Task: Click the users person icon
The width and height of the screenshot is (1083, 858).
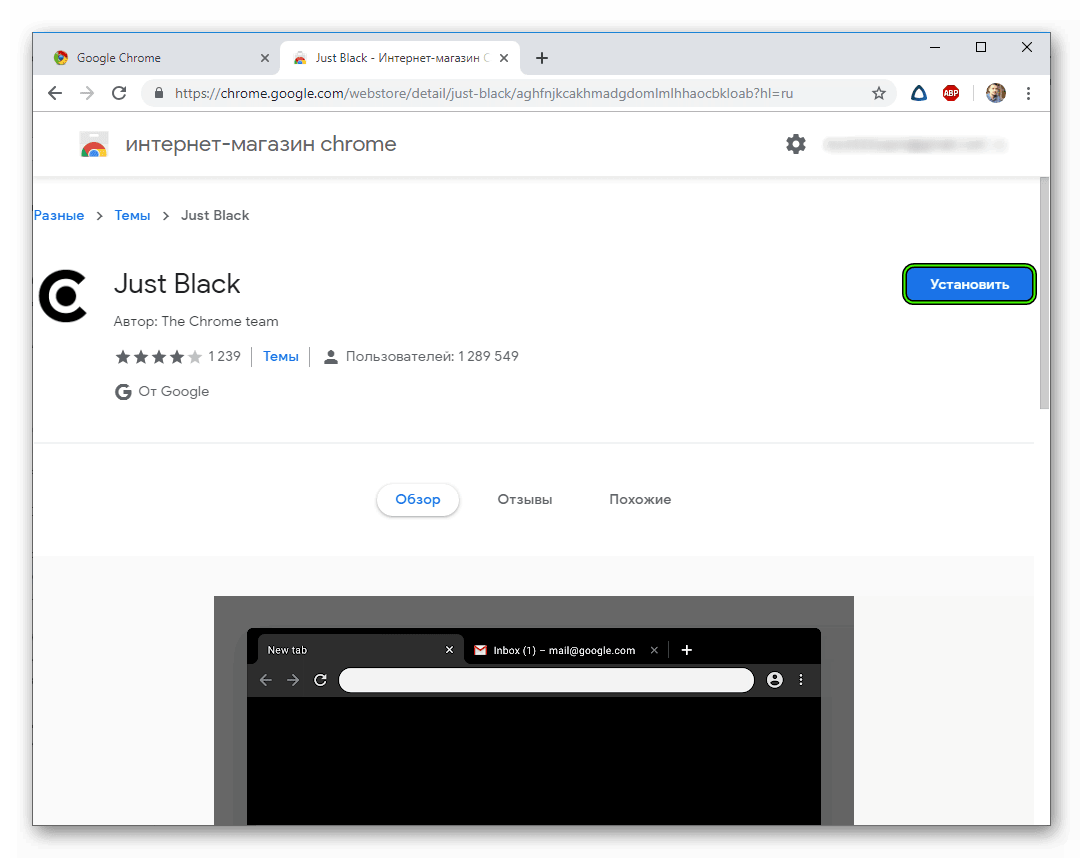Action: (x=331, y=356)
